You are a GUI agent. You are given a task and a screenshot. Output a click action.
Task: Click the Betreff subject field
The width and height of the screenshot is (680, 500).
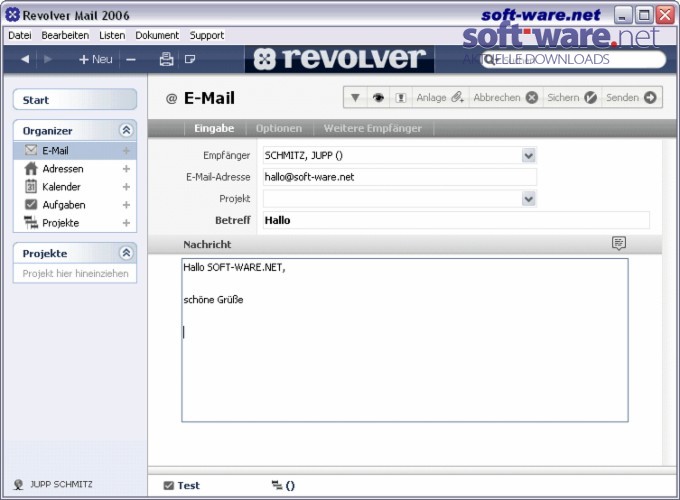(456, 220)
